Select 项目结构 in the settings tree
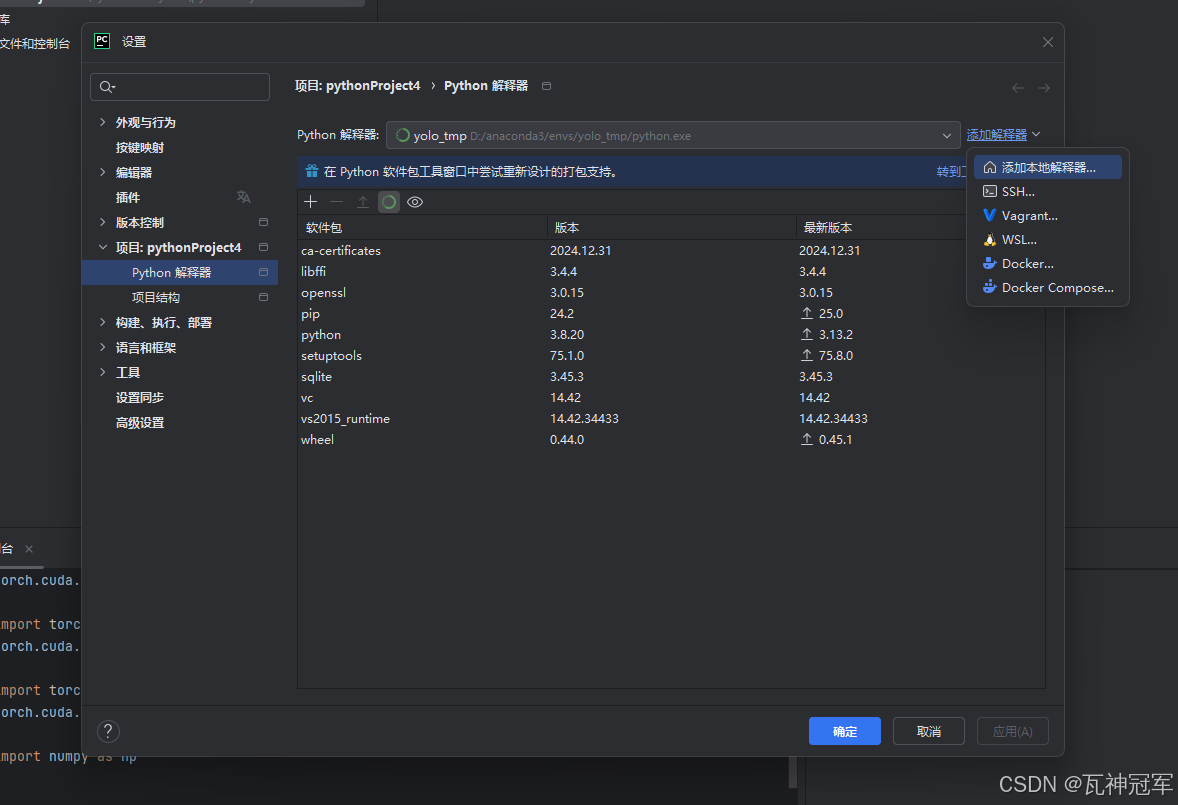1178x805 pixels. tap(156, 297)
